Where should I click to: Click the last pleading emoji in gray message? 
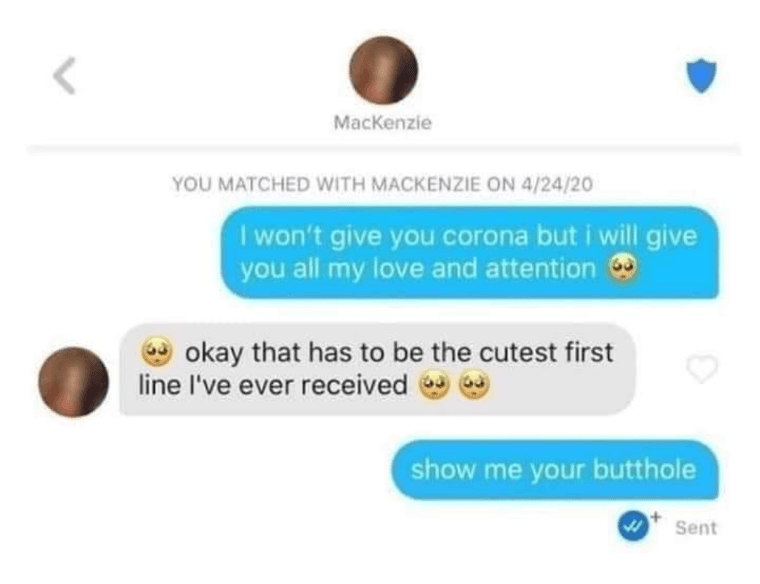[474, 385]
